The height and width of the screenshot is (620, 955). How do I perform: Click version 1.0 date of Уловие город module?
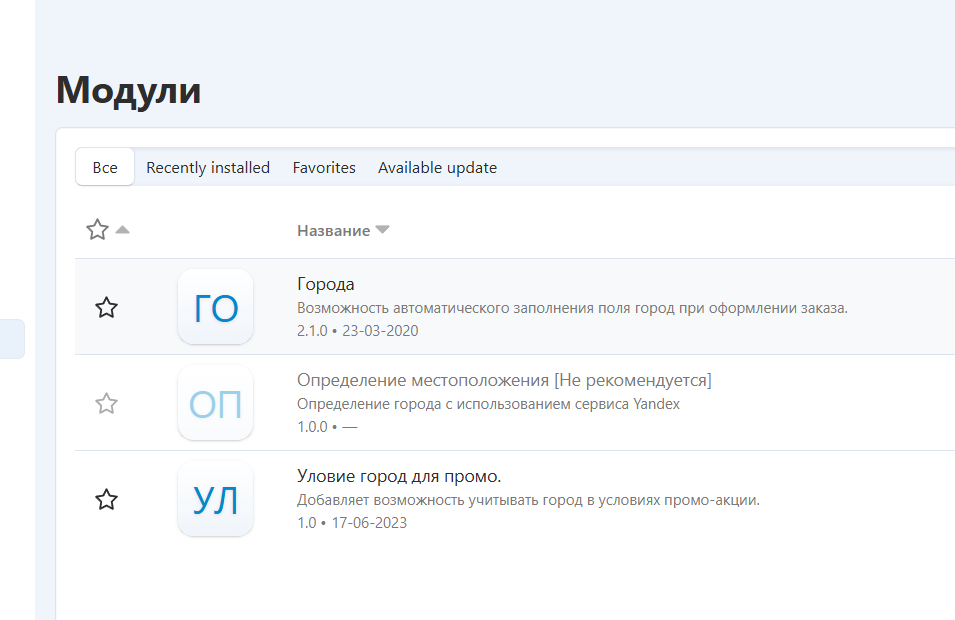352,523
